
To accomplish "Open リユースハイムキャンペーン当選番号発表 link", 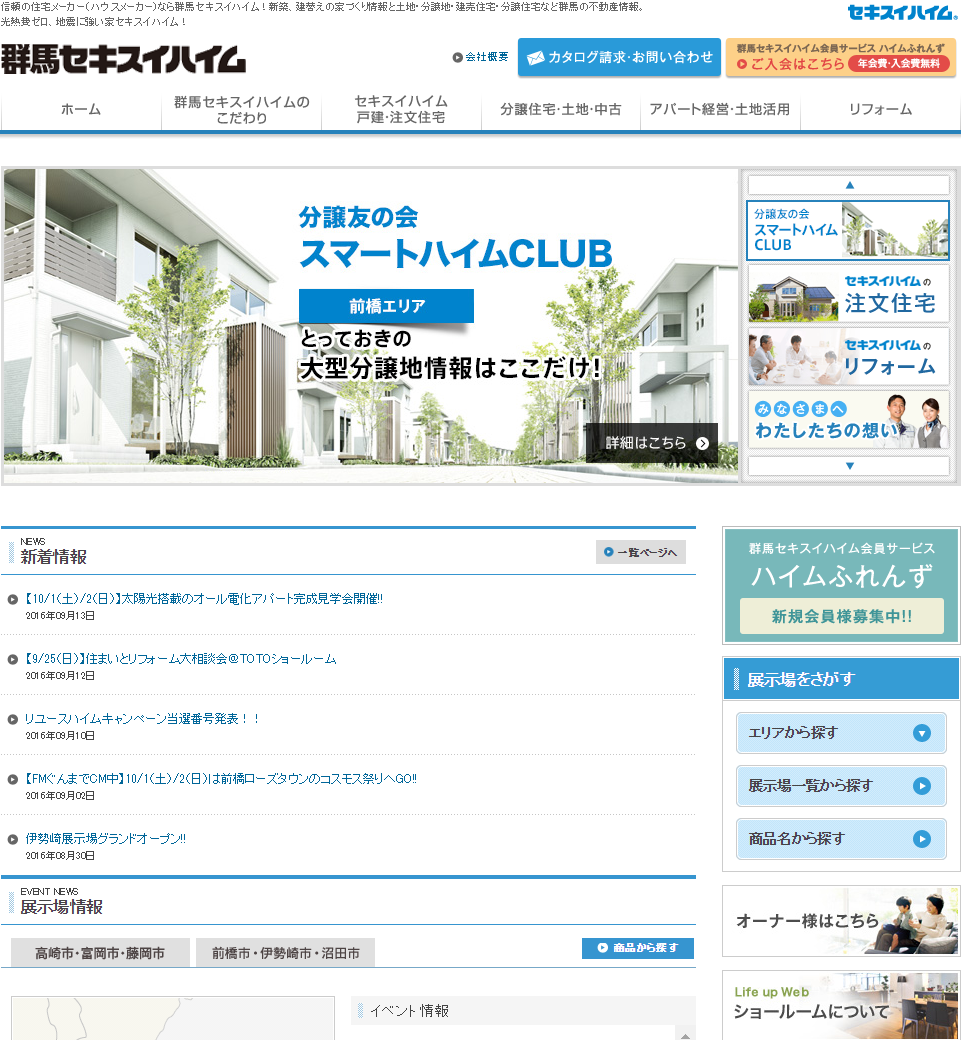I will tap(142, 718).
